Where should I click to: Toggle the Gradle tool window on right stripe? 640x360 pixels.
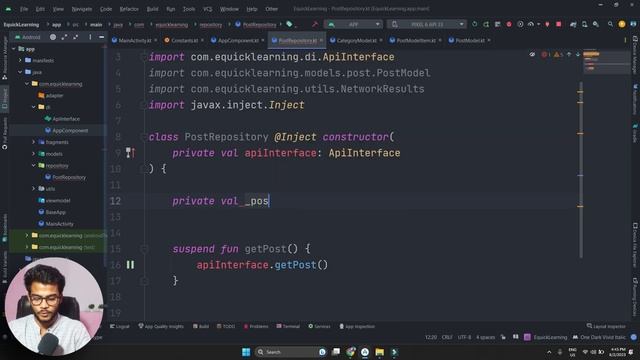pyautogui.click(x=635, y=133)
